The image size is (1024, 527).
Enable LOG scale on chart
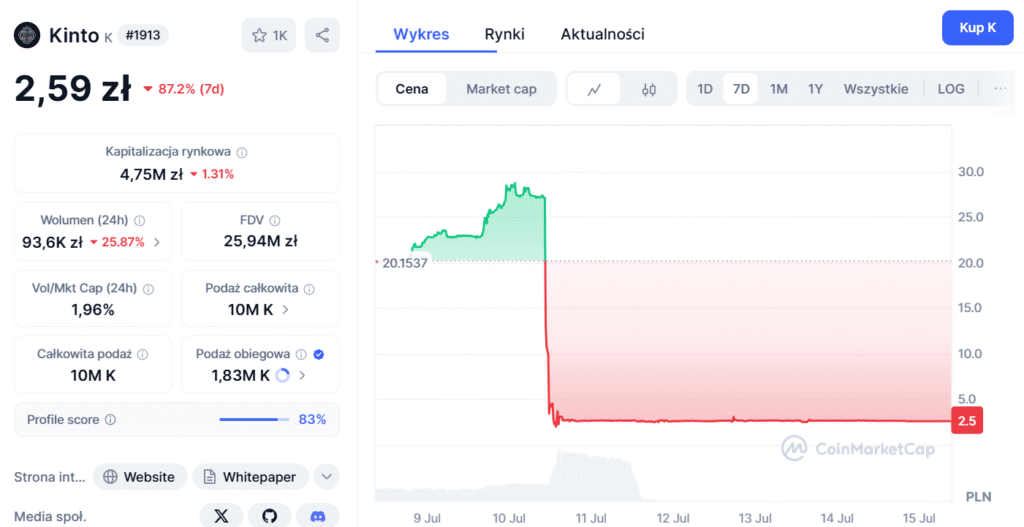951,89
